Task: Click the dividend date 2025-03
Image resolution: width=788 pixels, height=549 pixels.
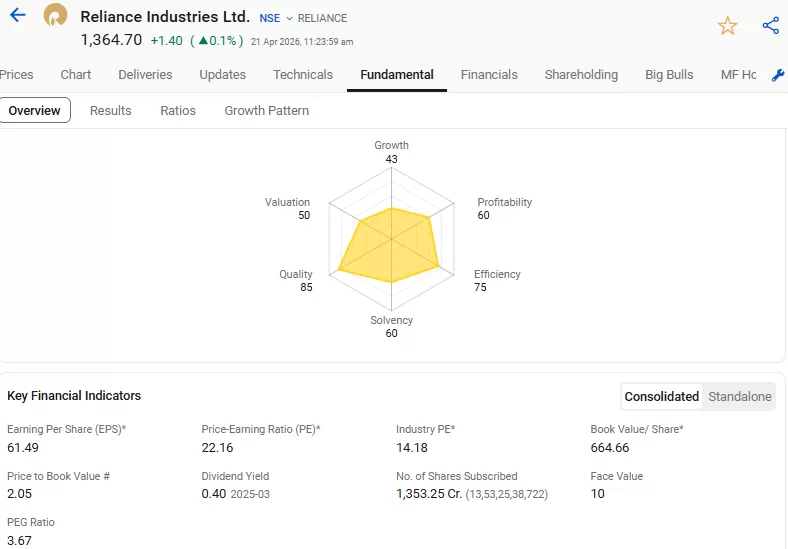Action: 250,494
